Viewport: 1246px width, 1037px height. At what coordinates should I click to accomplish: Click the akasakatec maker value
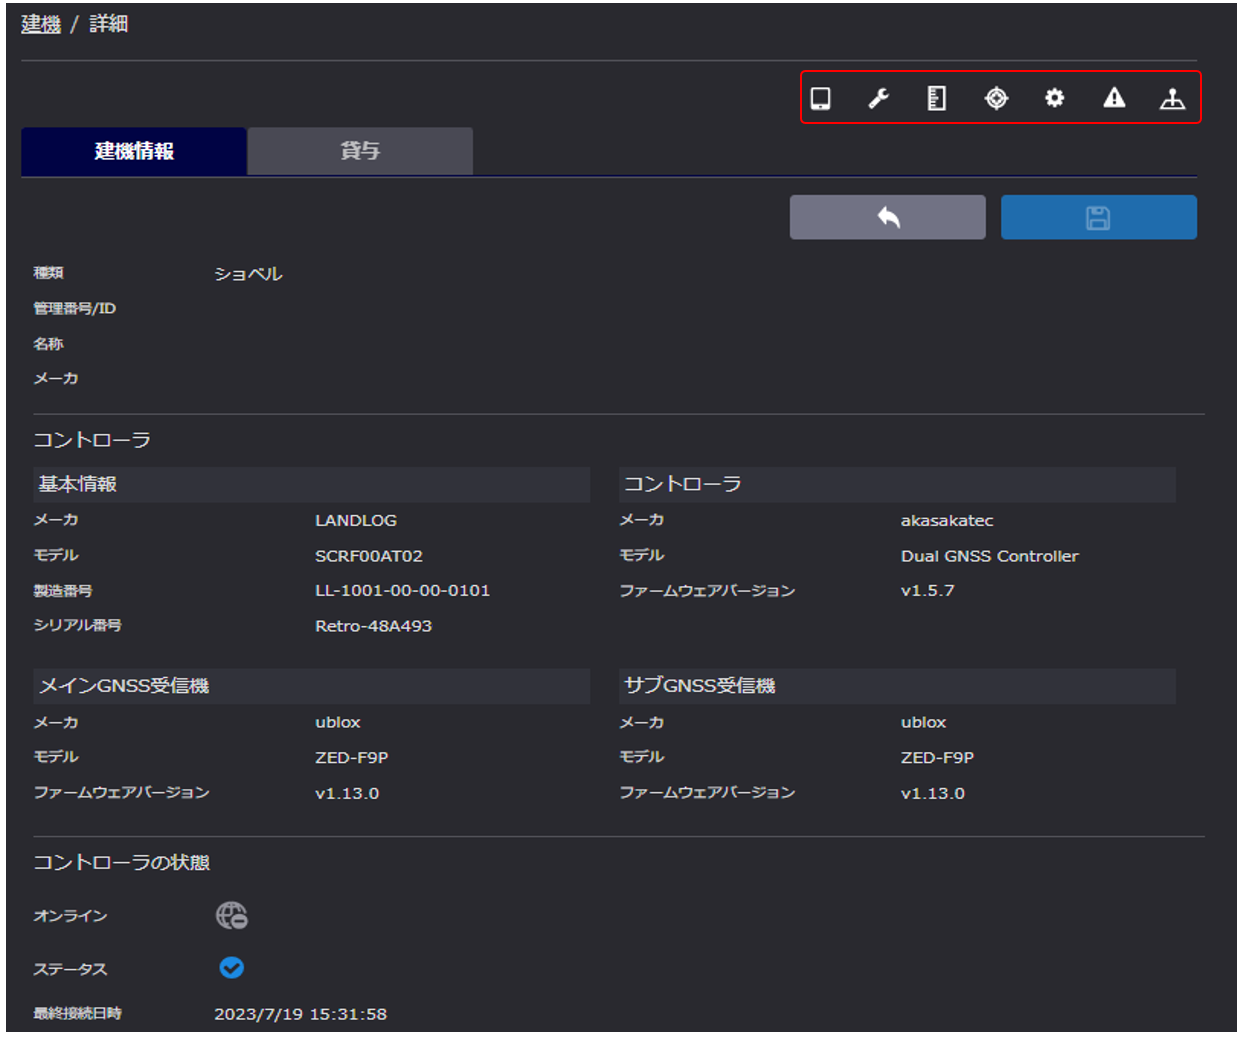[x=947, y=521]
